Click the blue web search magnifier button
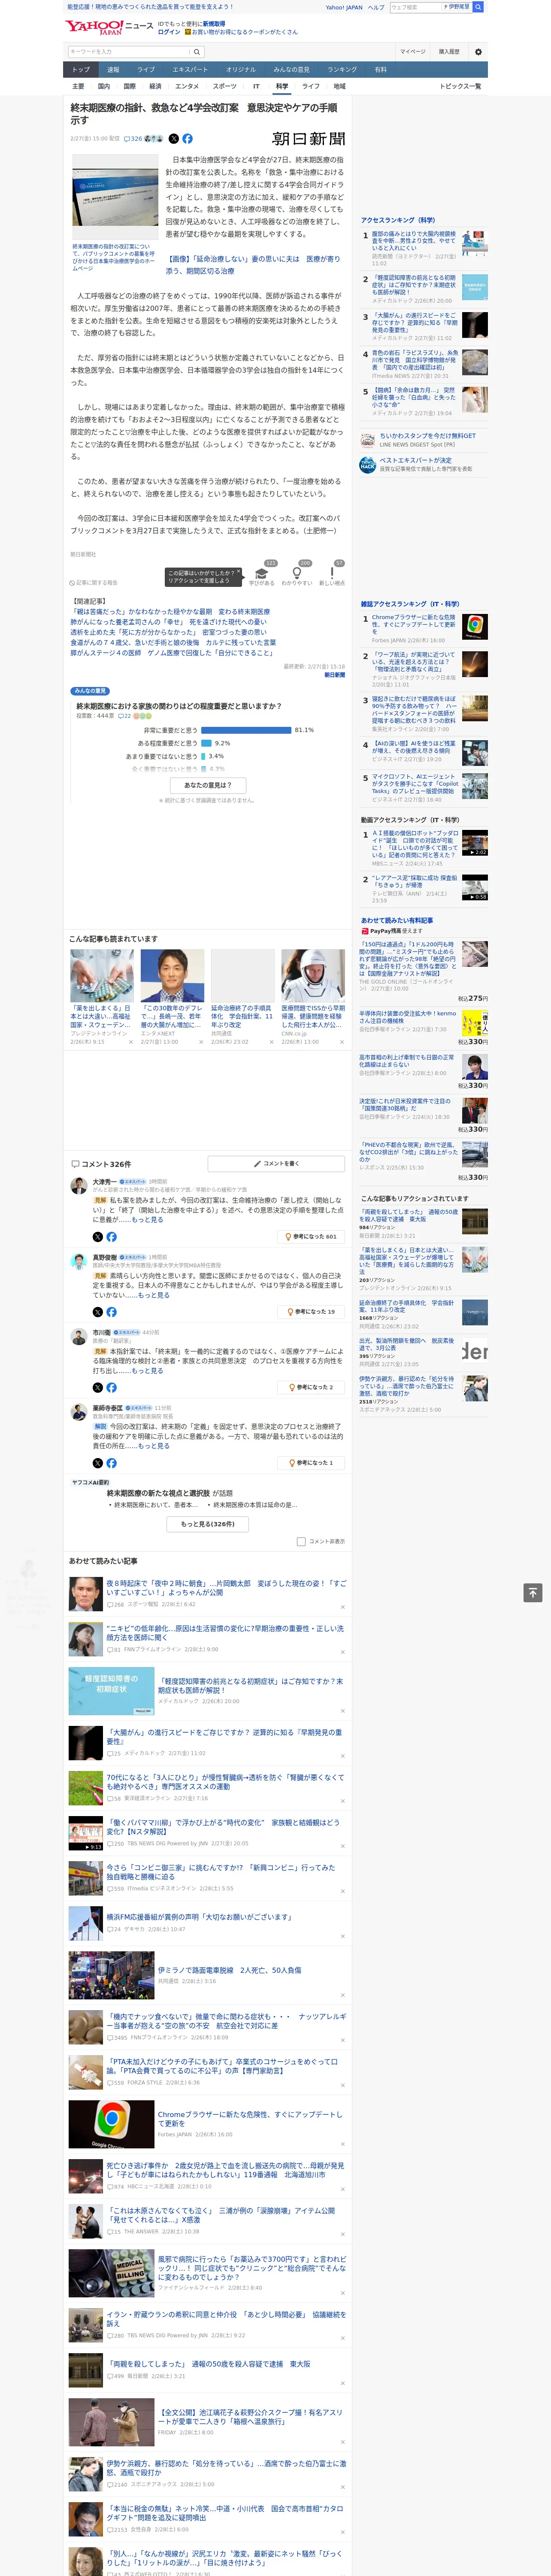551x2576 pixels. tap(478, 7)
